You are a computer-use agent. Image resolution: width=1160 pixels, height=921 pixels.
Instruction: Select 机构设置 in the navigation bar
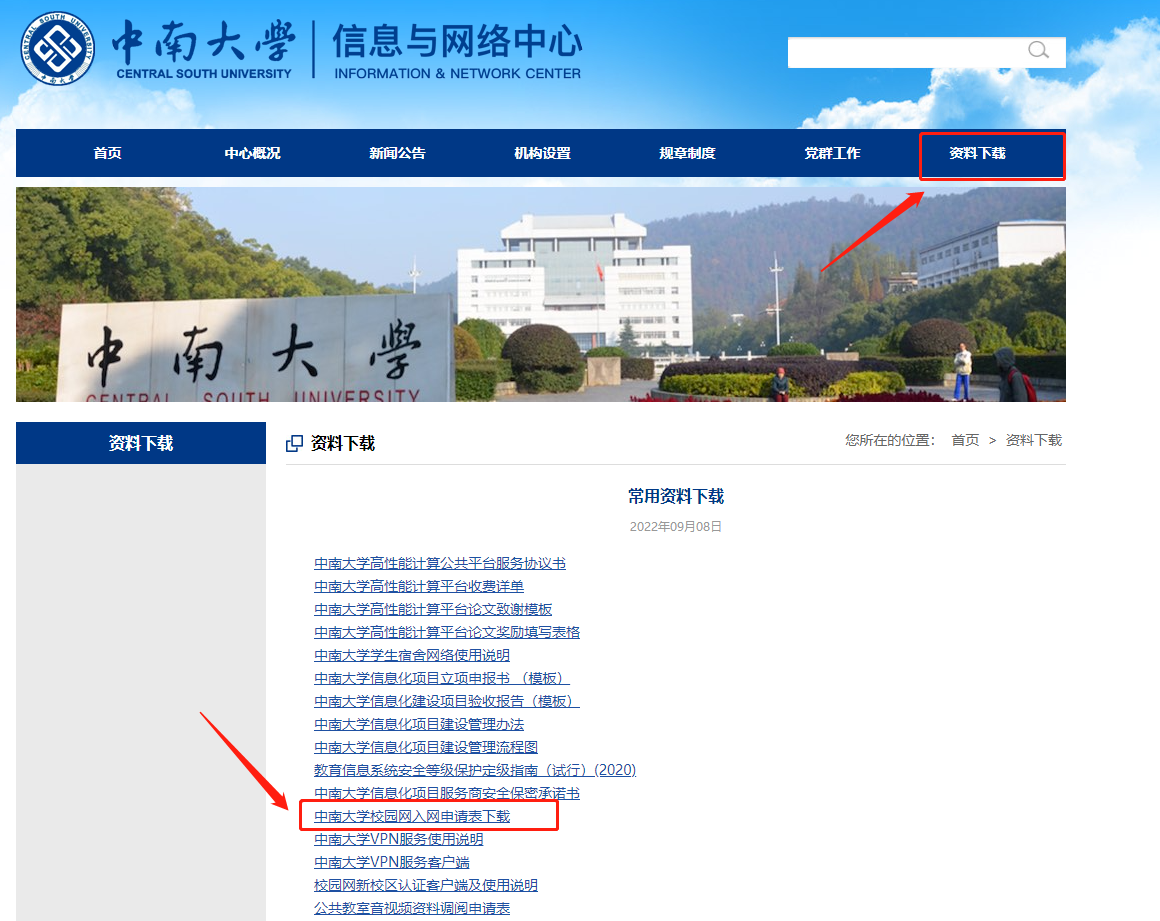click(x=542, y=153)
